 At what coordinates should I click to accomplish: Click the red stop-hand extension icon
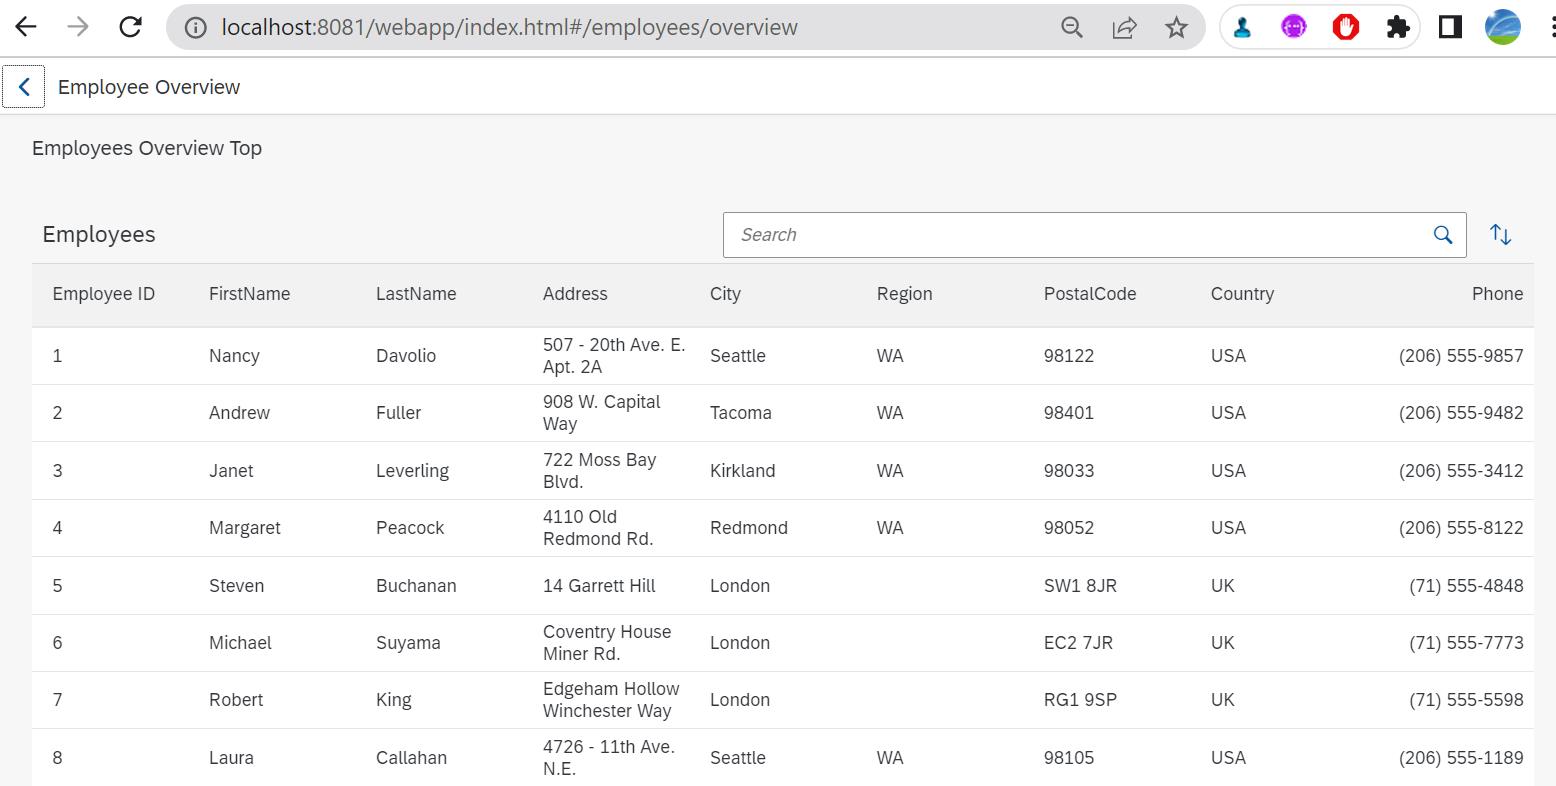(1346, 27)
